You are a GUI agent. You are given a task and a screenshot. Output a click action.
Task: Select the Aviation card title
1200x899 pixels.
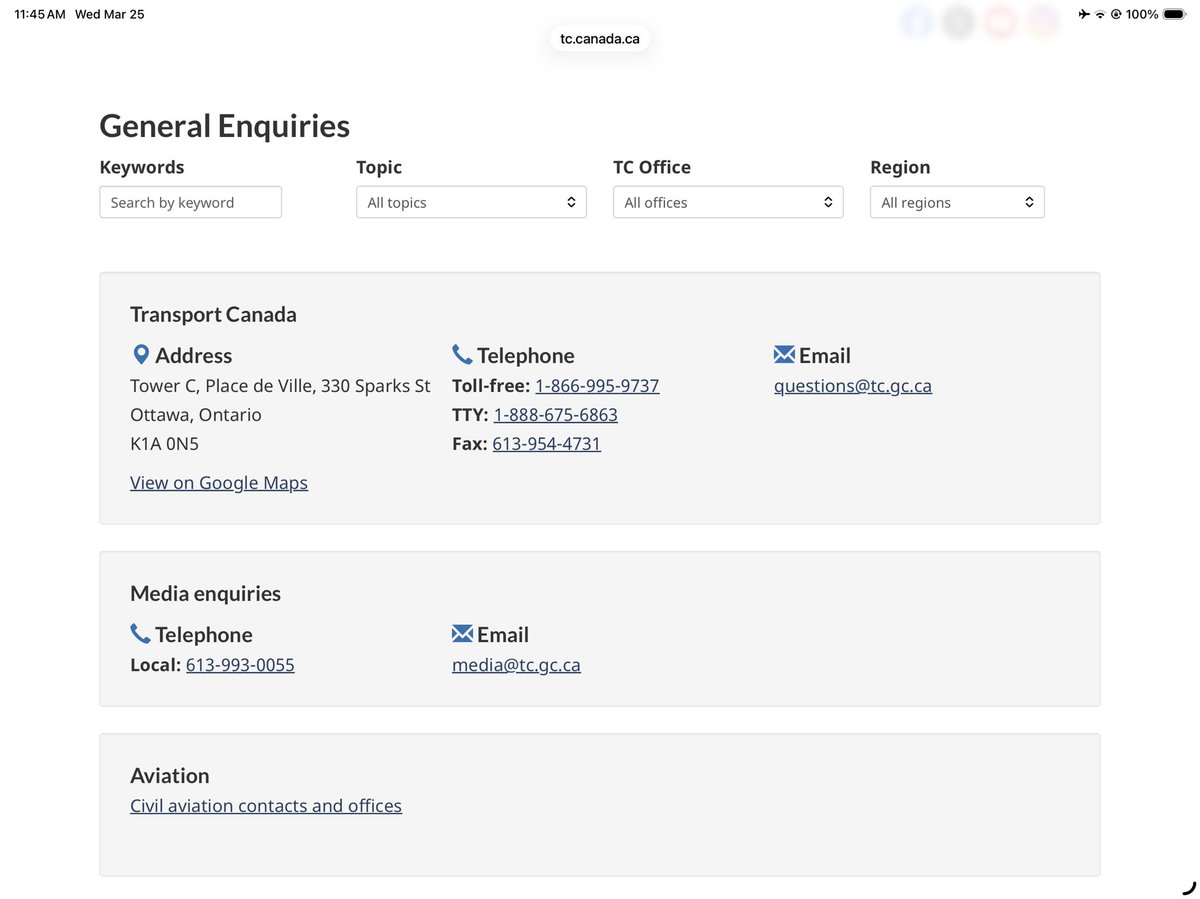click(170, 776)
